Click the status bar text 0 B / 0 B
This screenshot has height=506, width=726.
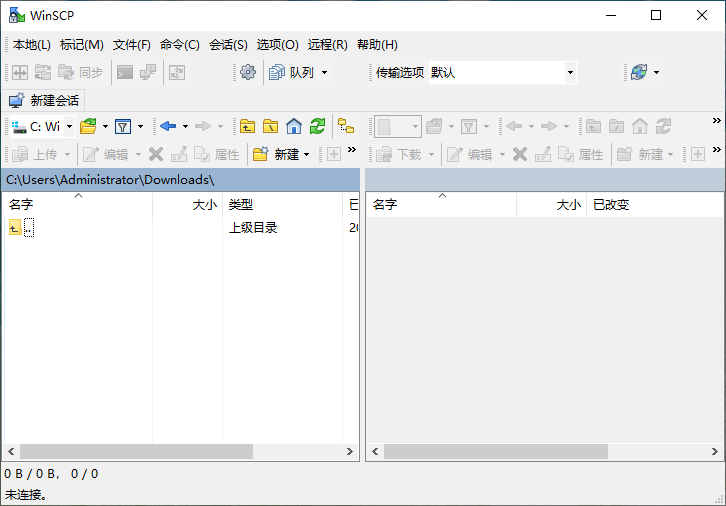tap(30, 474)
